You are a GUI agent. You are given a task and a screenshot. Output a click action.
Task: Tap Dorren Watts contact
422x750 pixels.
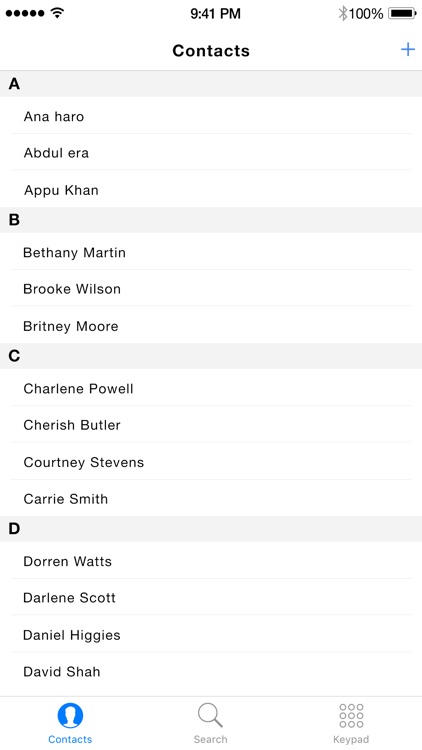211,561
